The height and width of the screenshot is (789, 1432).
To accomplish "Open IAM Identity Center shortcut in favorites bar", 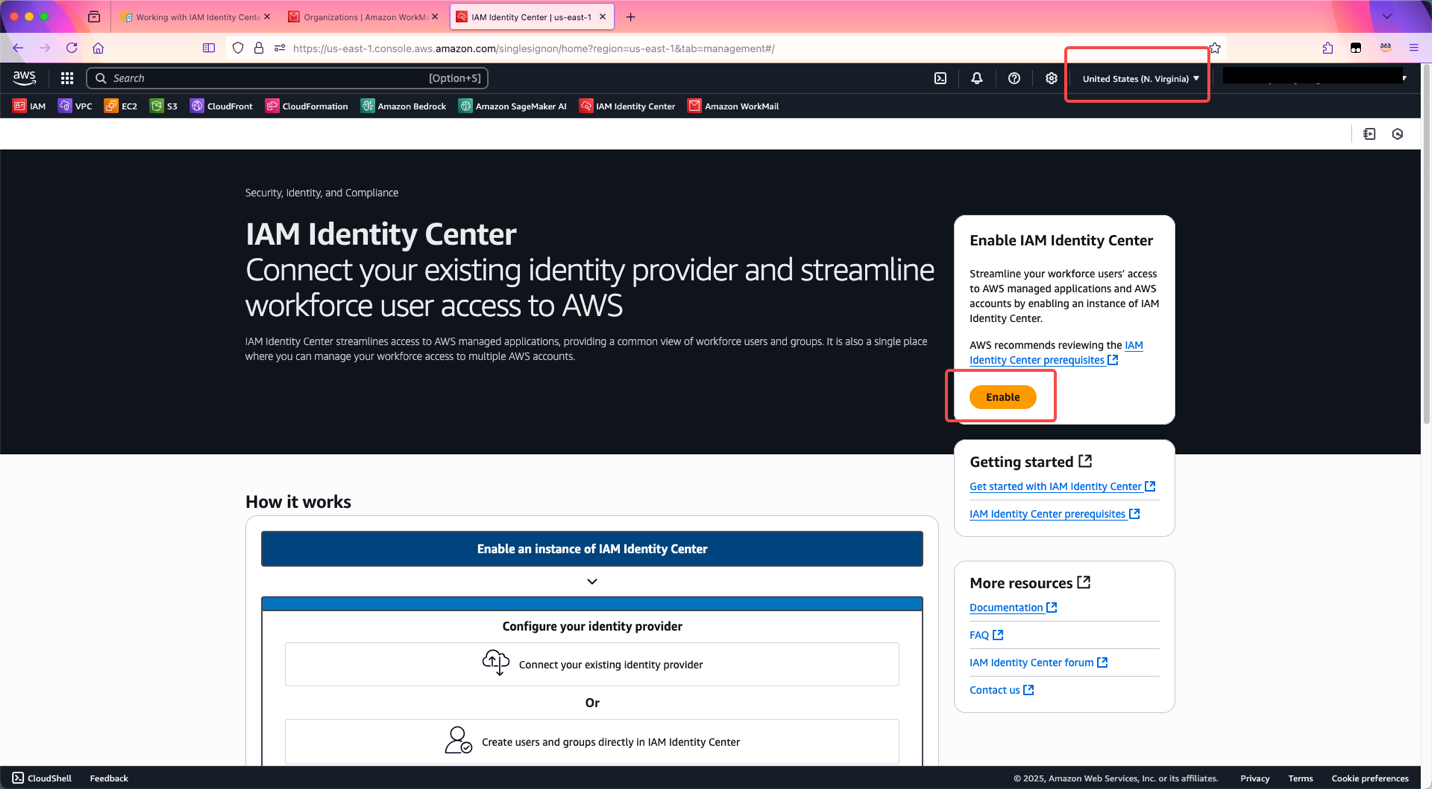I will pyautogui.click(x=627, y=106).
